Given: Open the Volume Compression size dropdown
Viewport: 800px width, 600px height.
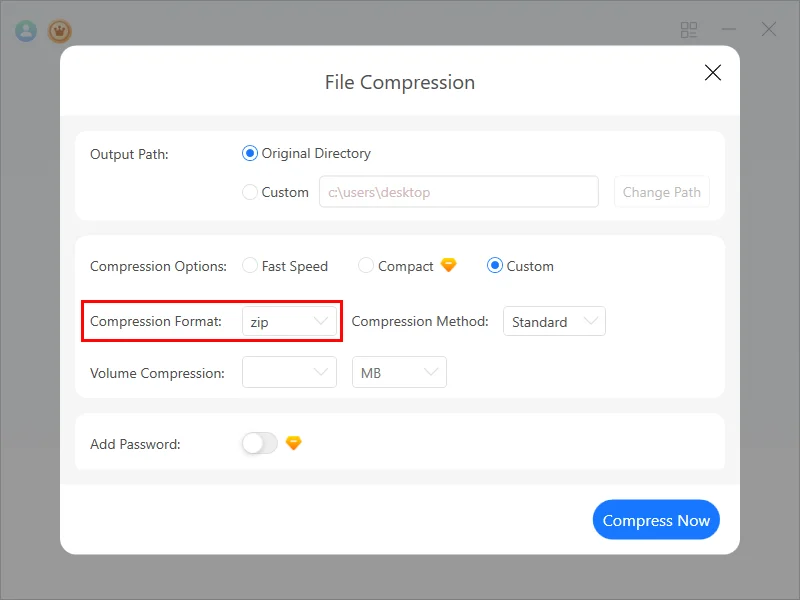Looking at the screenshot, I should [289, 373].
